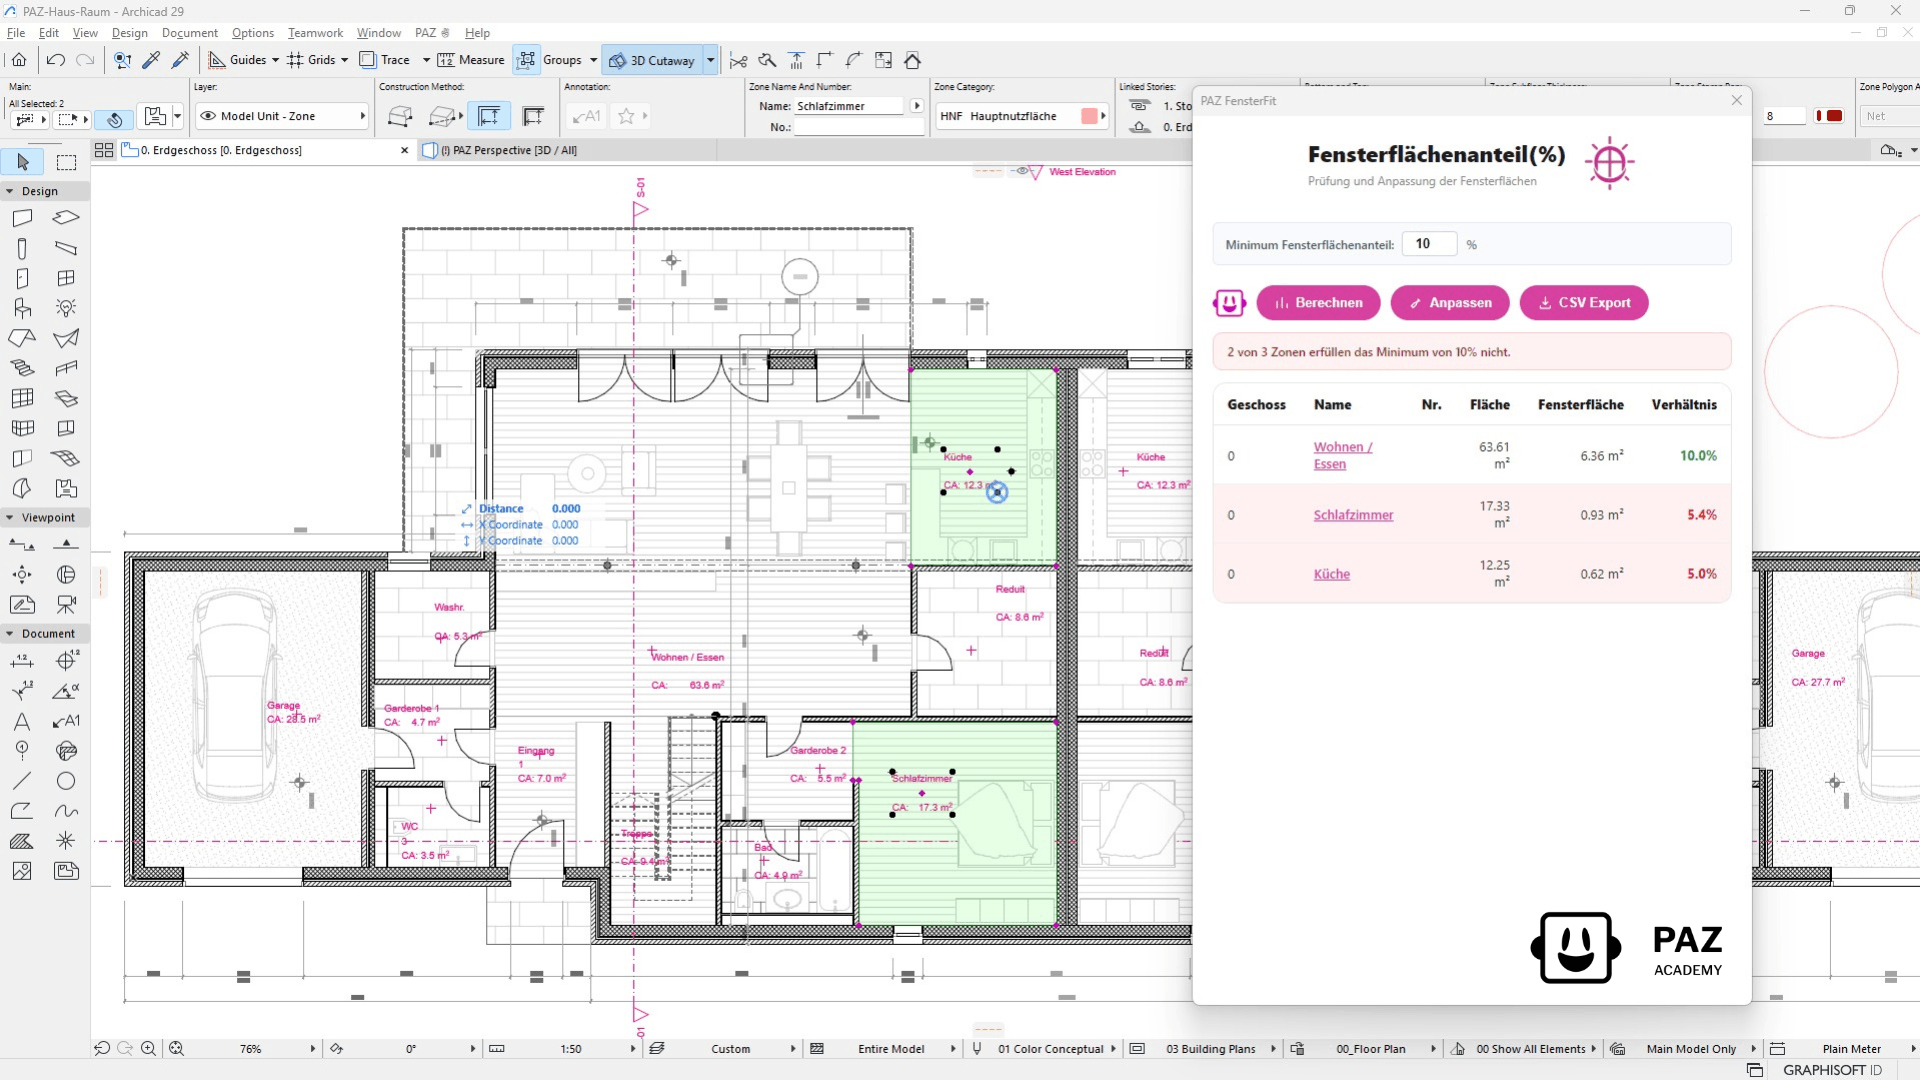Toggle the Measure tool

pos(471,60)
